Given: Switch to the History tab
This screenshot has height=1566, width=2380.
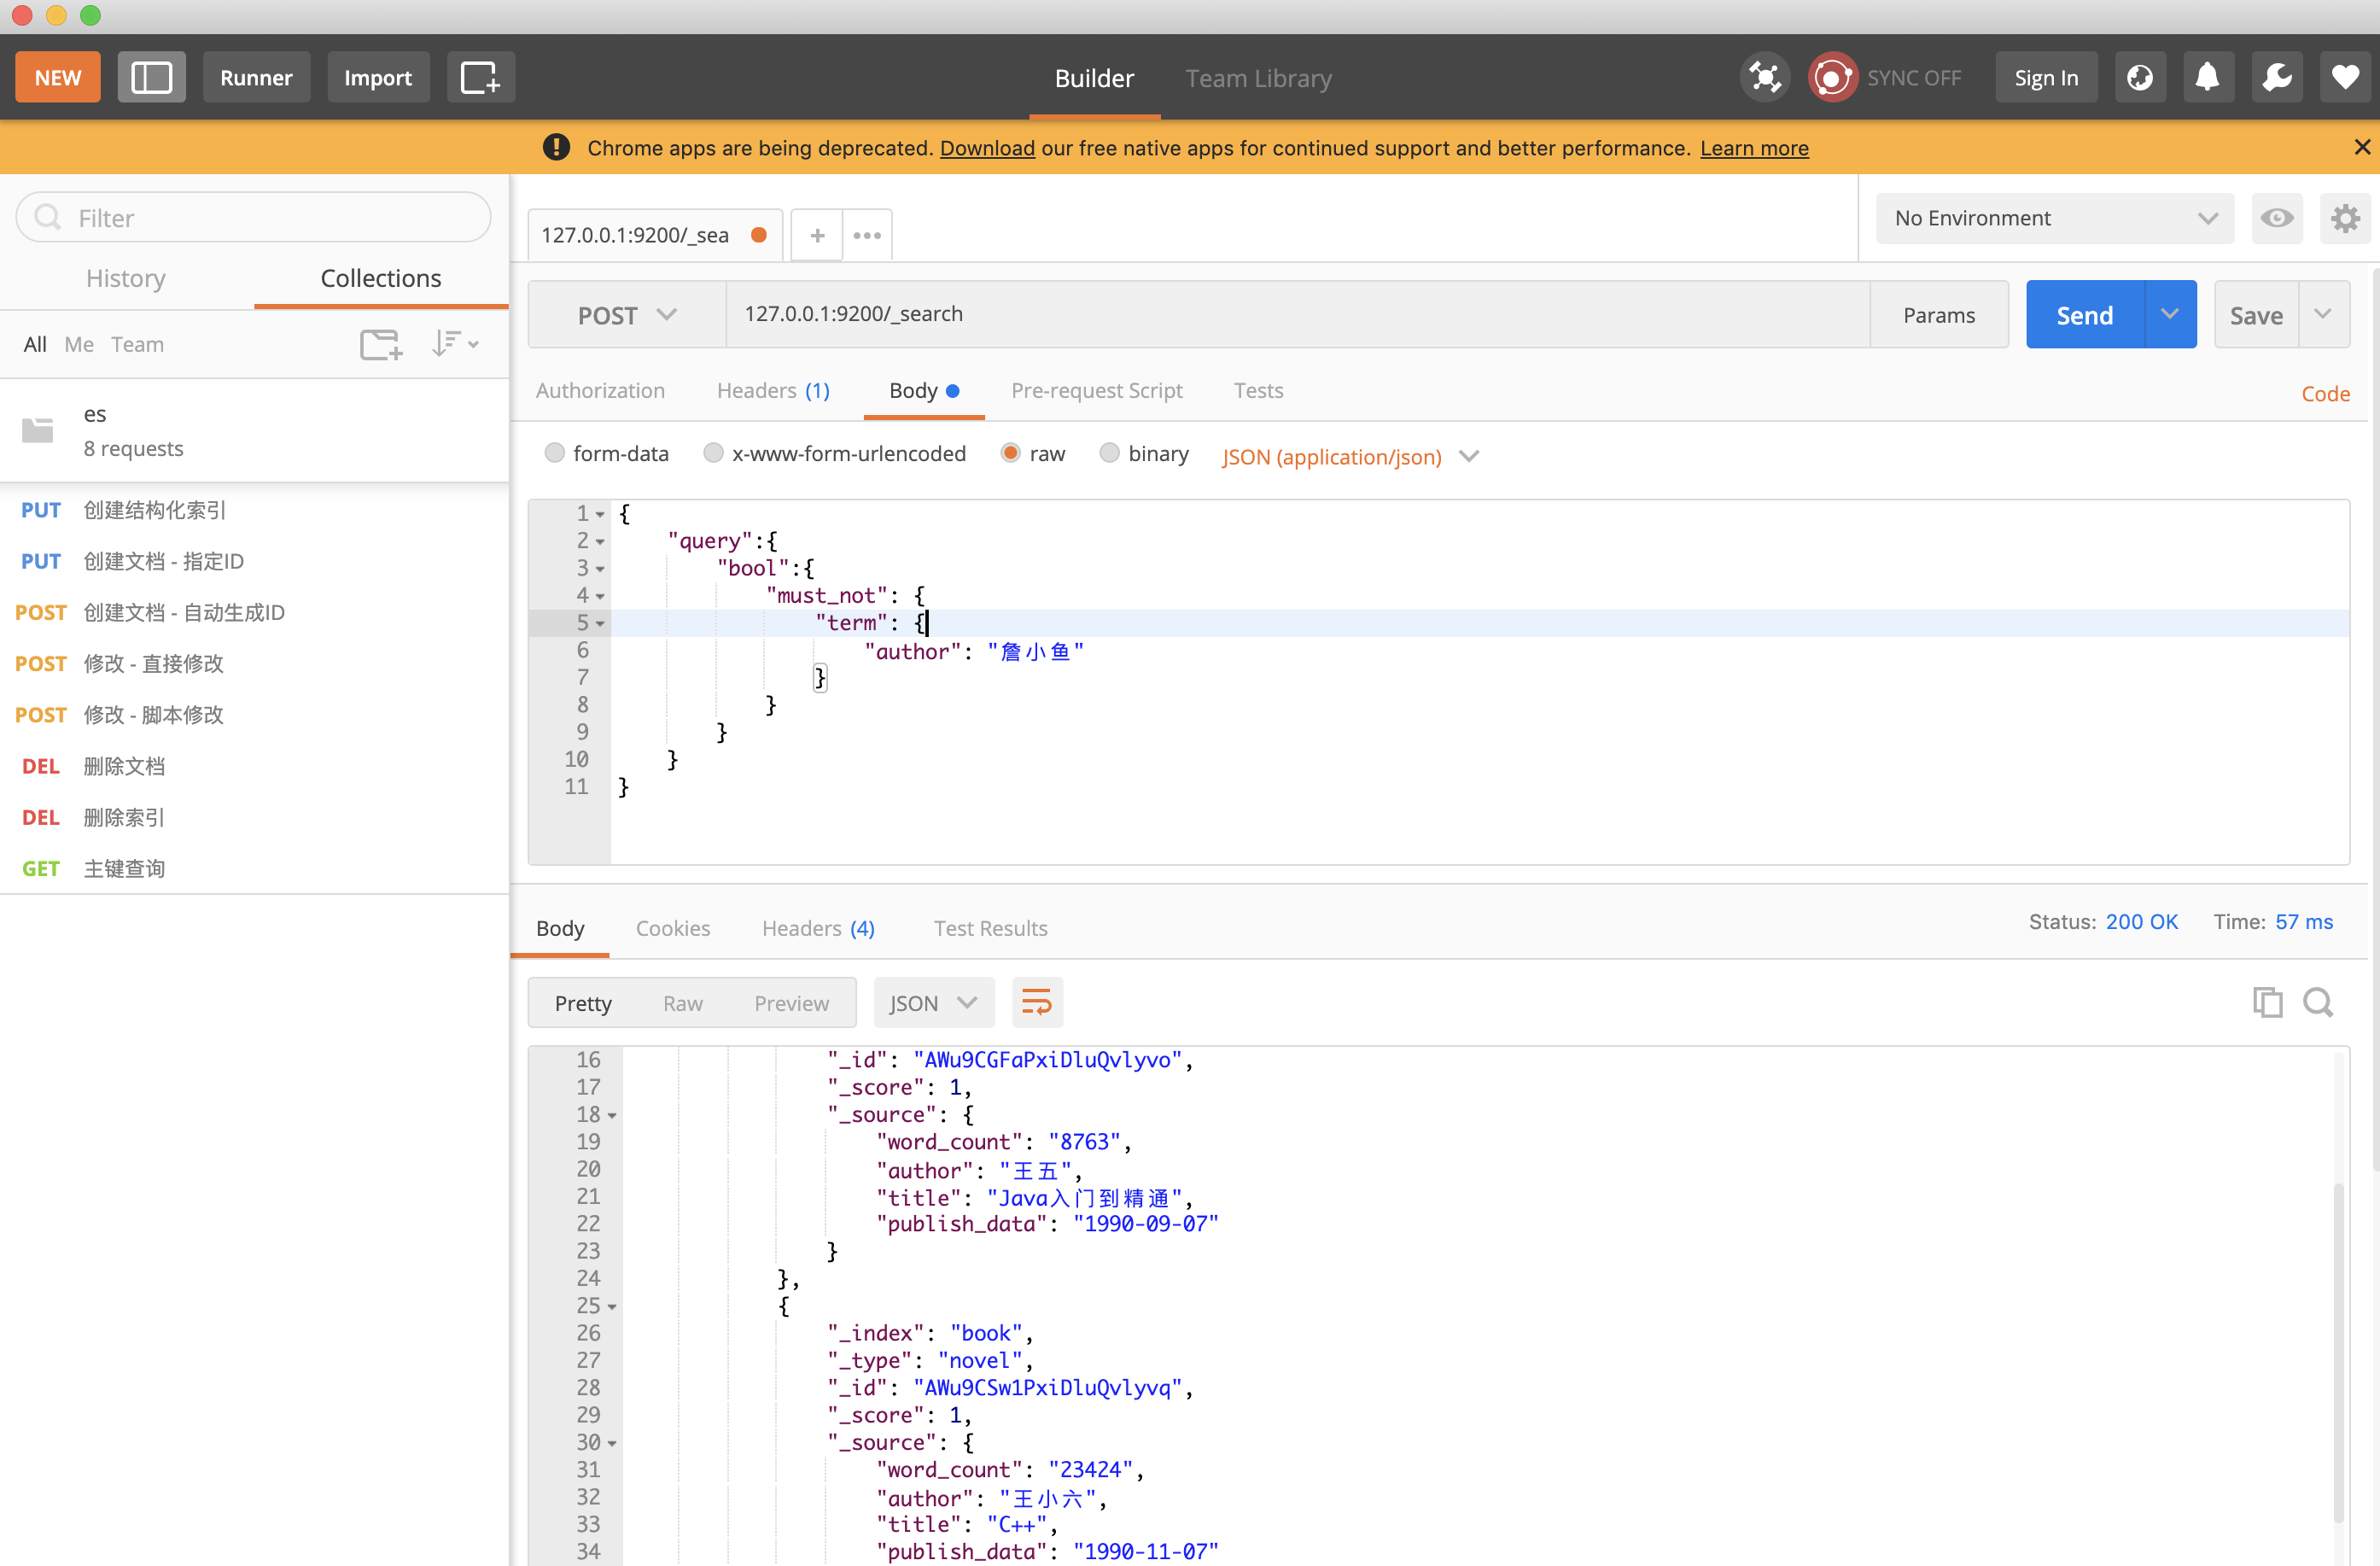Looking at the screenshot, I should (126, 278).
